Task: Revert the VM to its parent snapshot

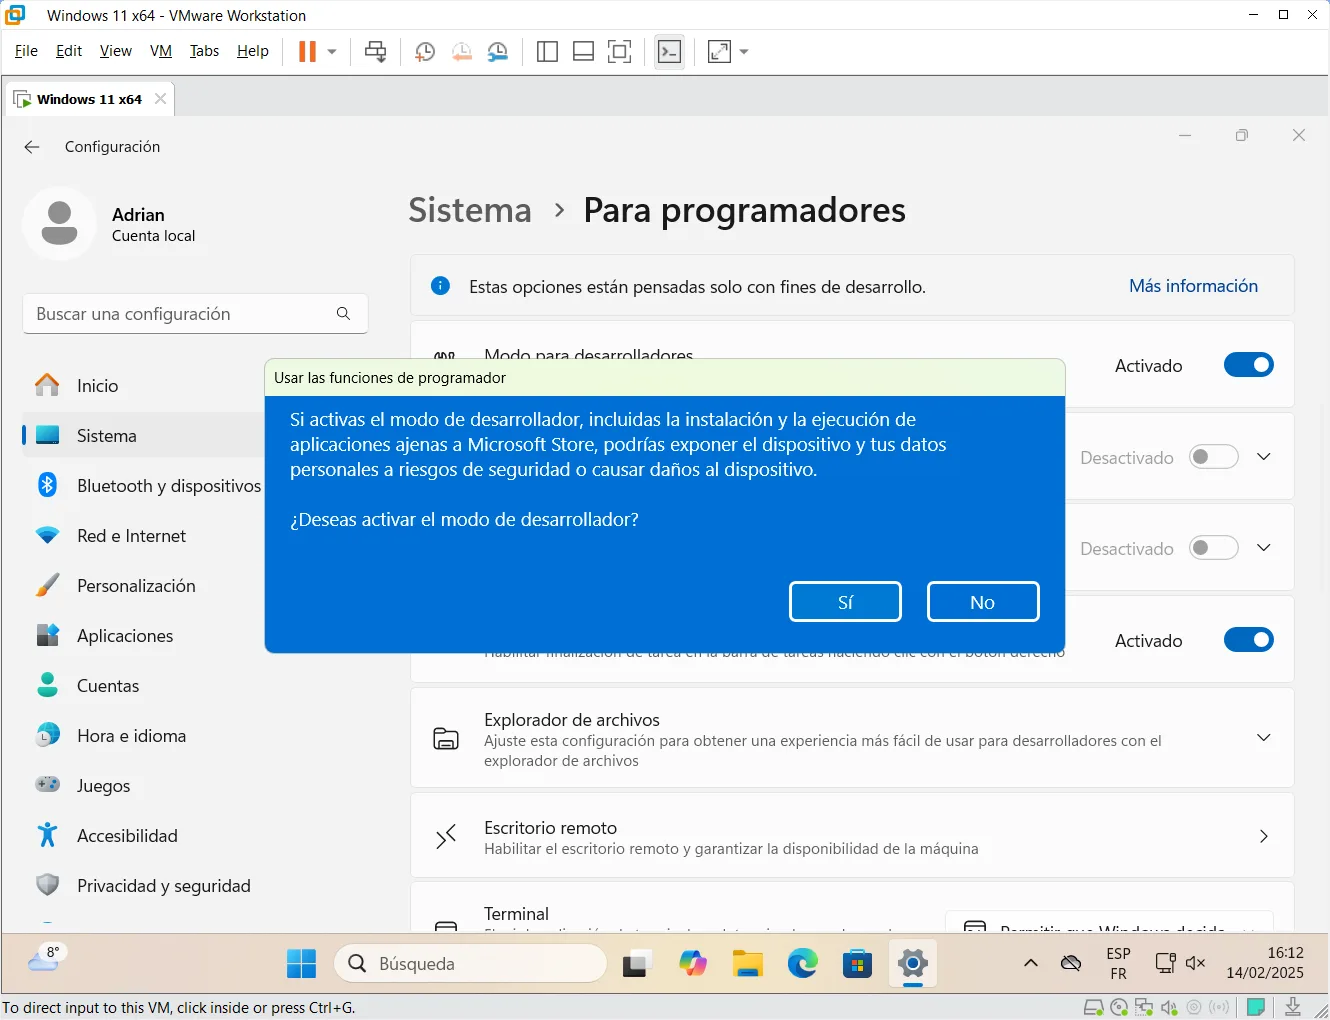Action: [462, 51]
